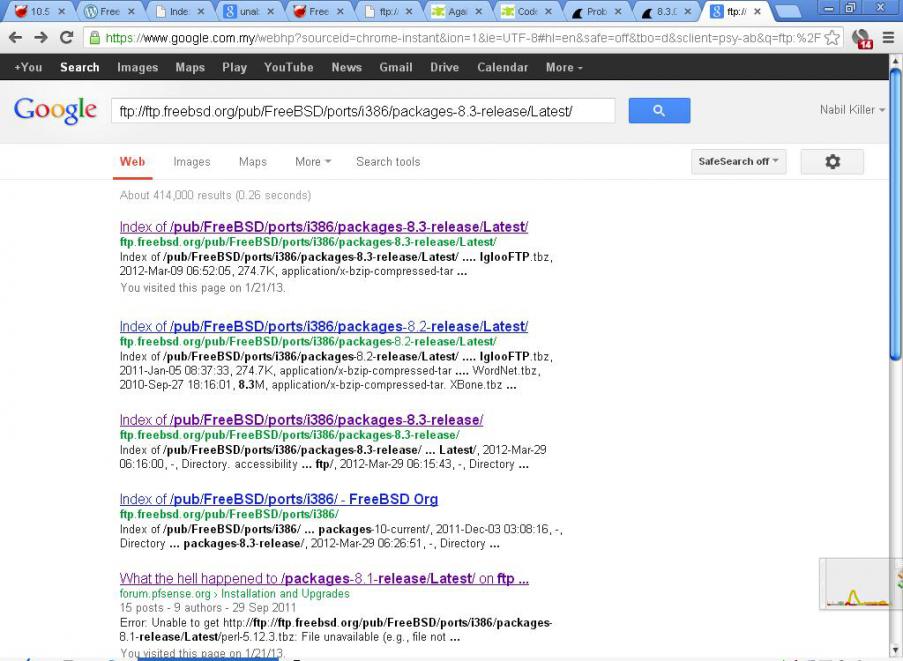Click the Google logo

55,110
